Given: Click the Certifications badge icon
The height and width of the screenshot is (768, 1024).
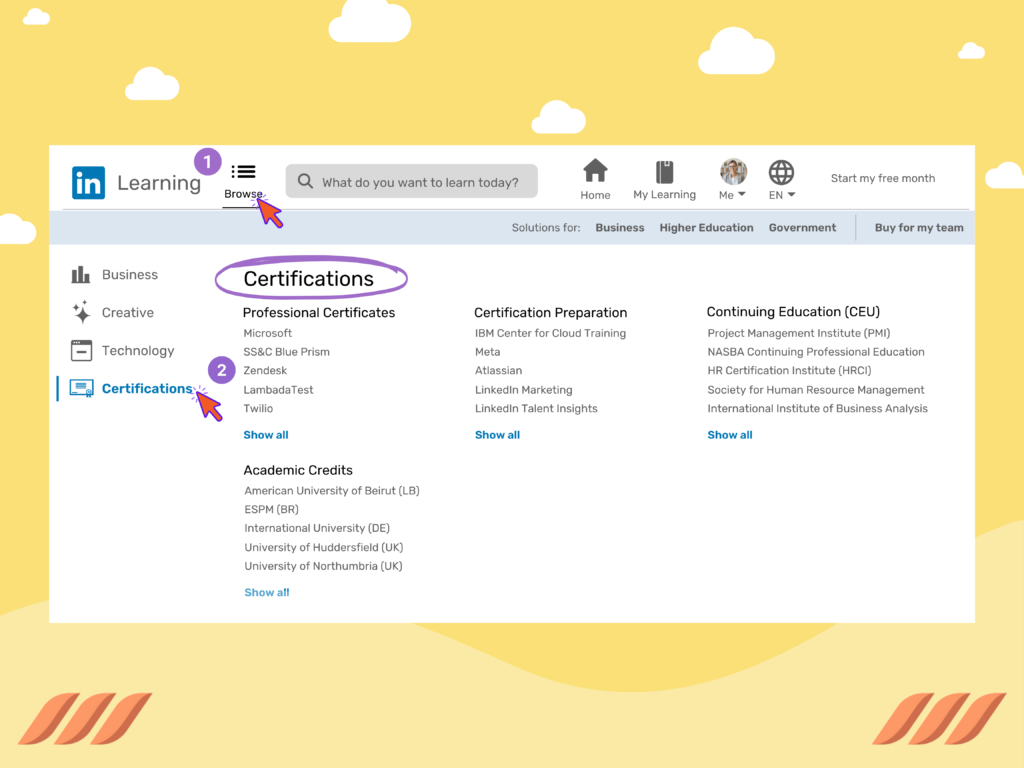Looking at the screenshot, I should pyautogui.click(x=83, y=388).
